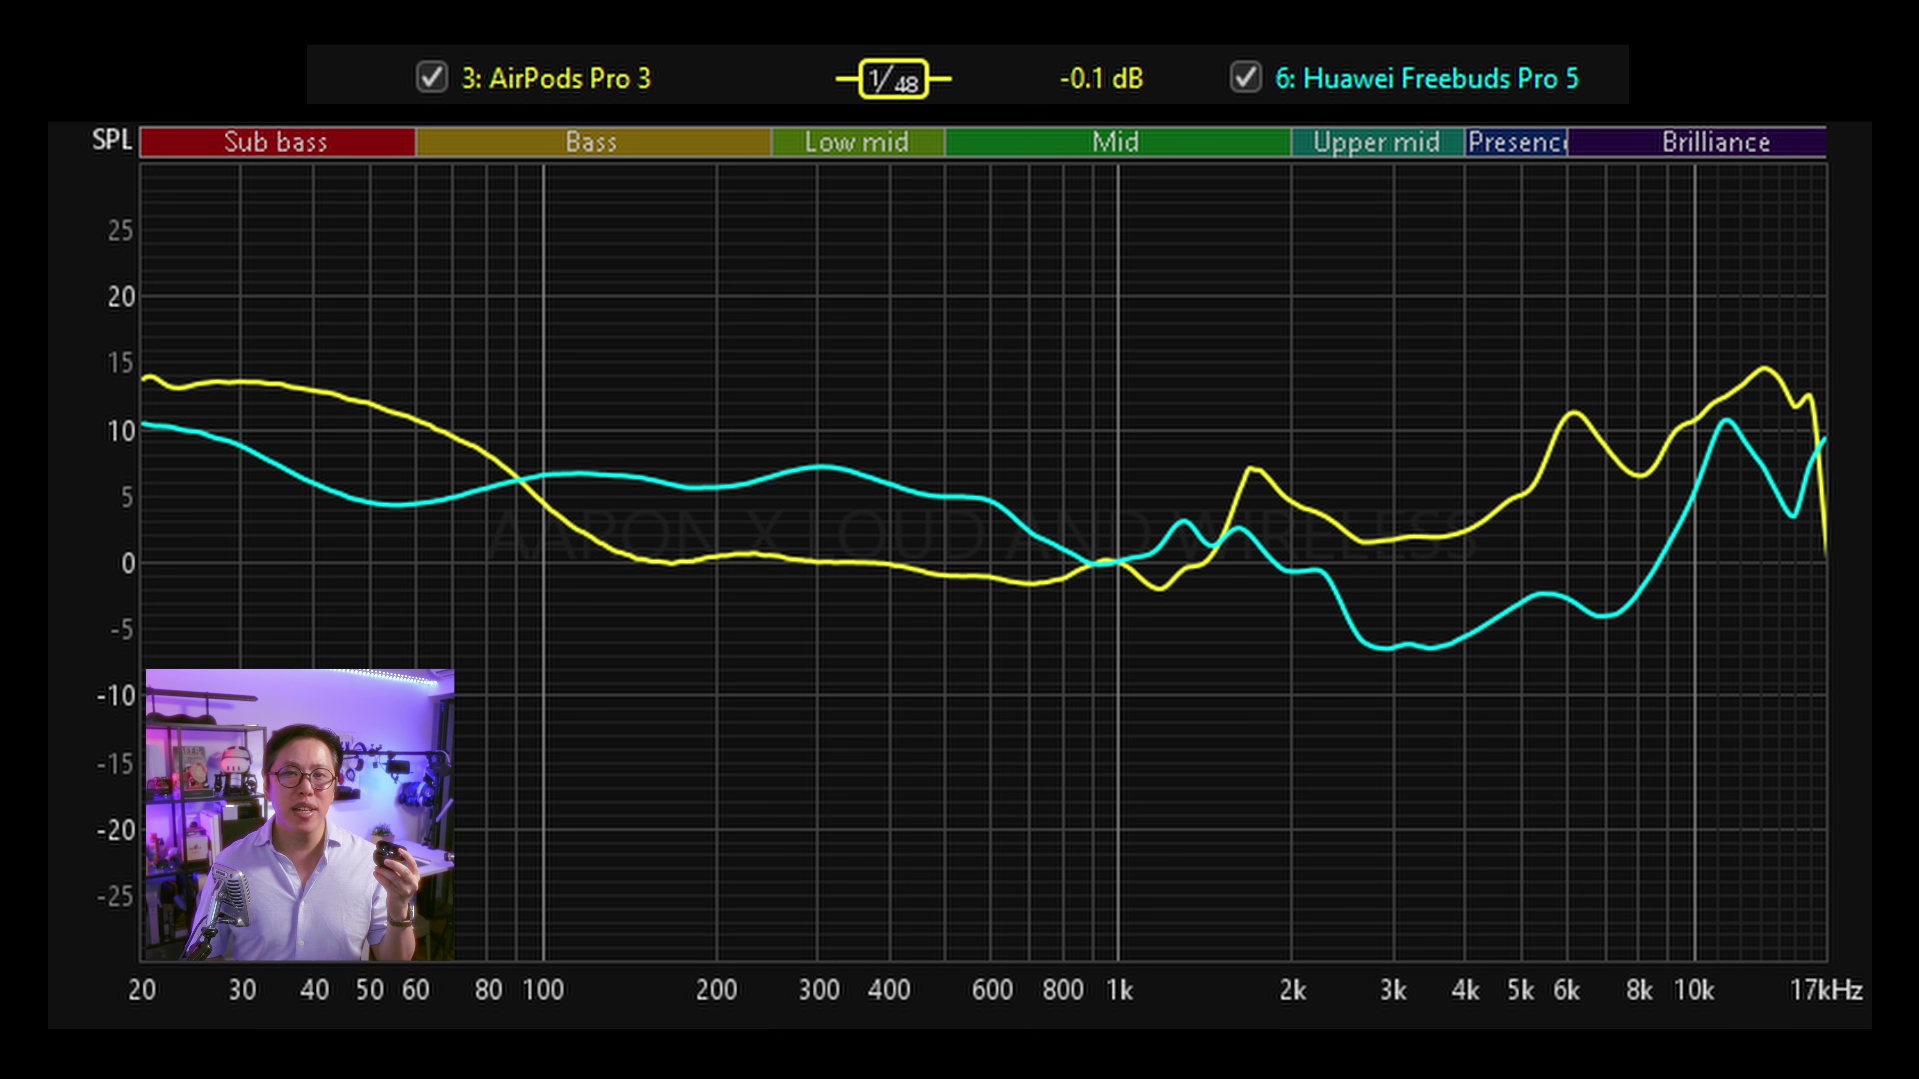This screenshot has width=1919, height=1079.
Task: Click the 10 dB level label
Action: [121, 431]
